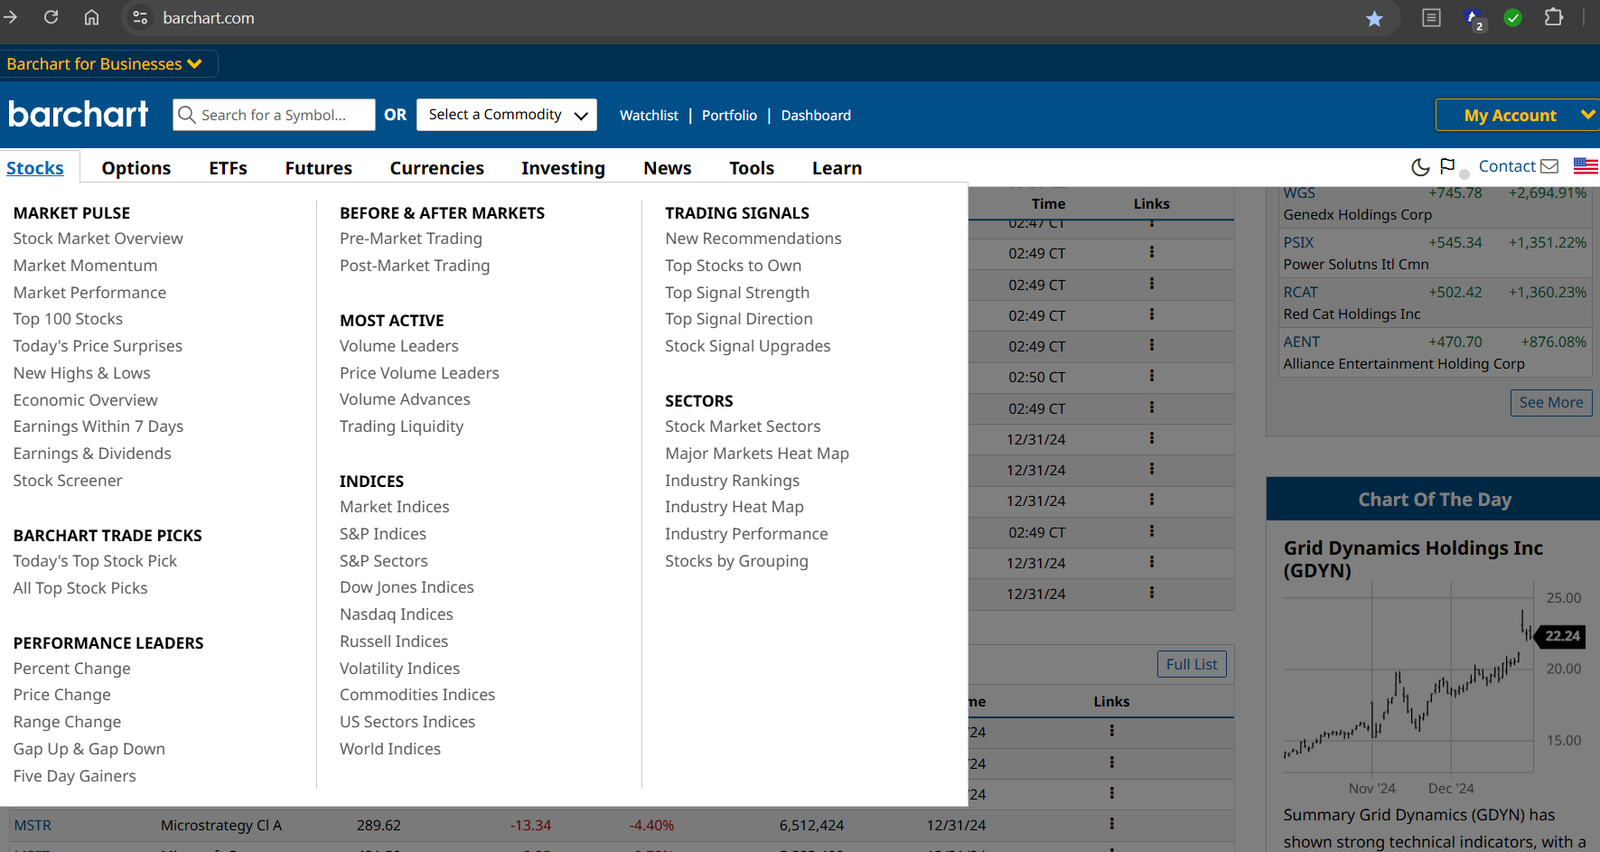Open Post-Market Trading
This screenshot has width=1600, height=852.
point(415,265)
